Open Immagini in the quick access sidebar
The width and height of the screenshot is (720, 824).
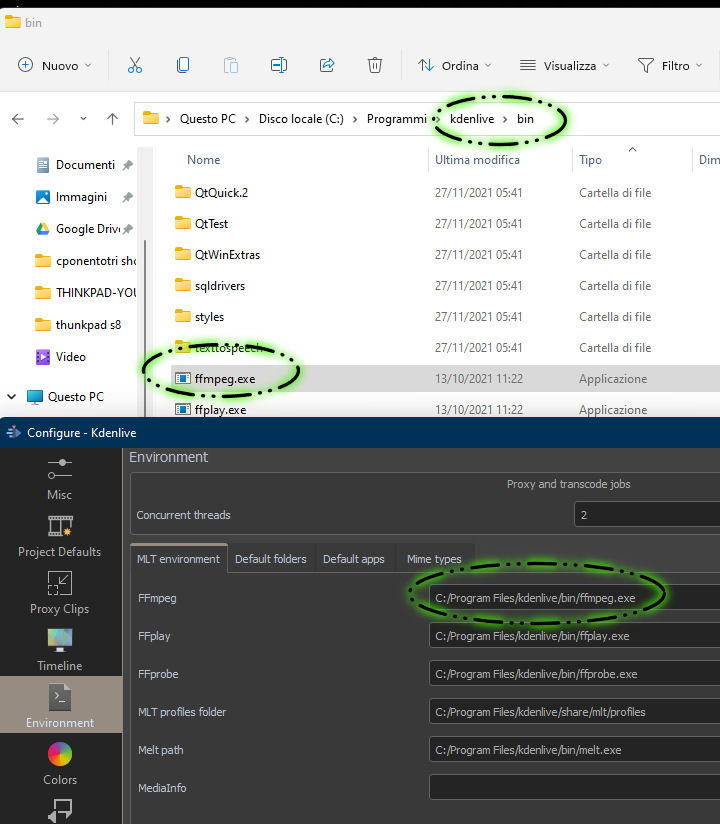click(x=83, y=197)
